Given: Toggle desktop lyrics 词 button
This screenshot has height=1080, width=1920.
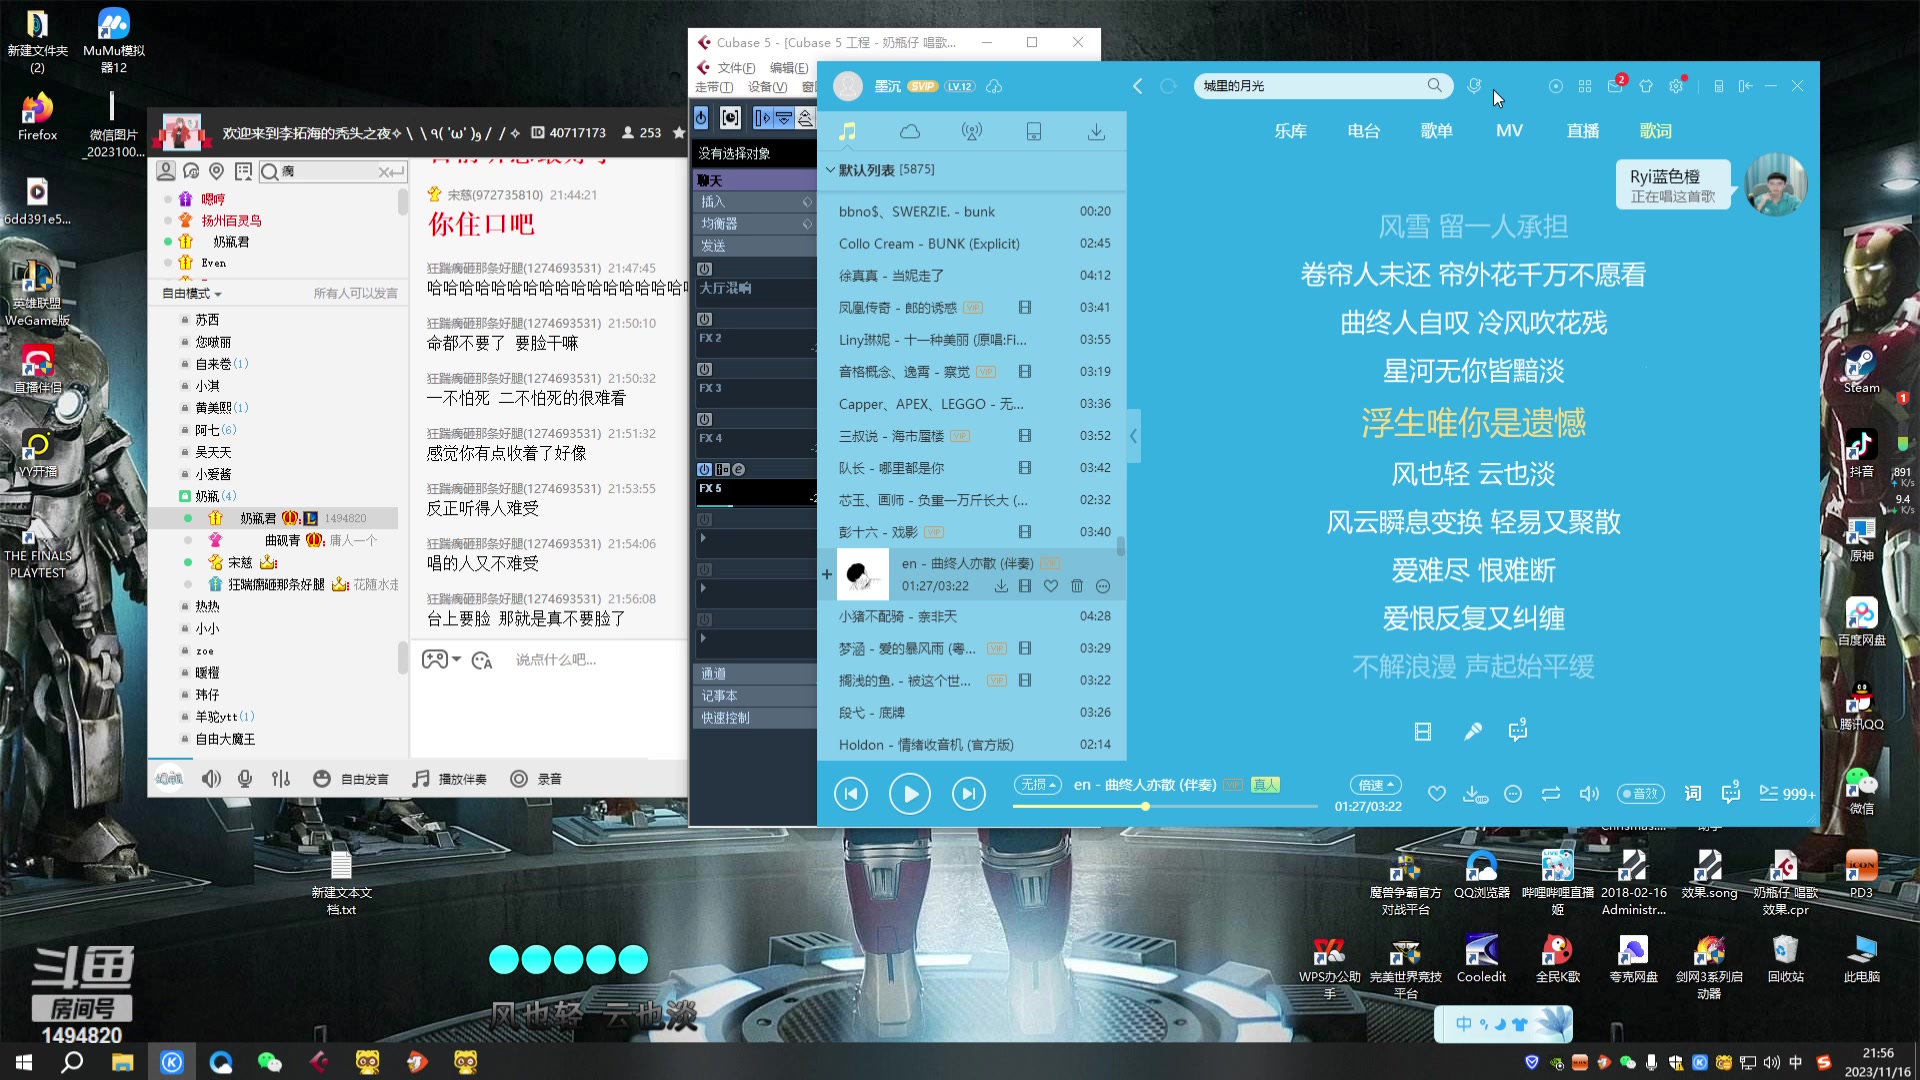Looking at the screenshot, I should point(1692,794).
